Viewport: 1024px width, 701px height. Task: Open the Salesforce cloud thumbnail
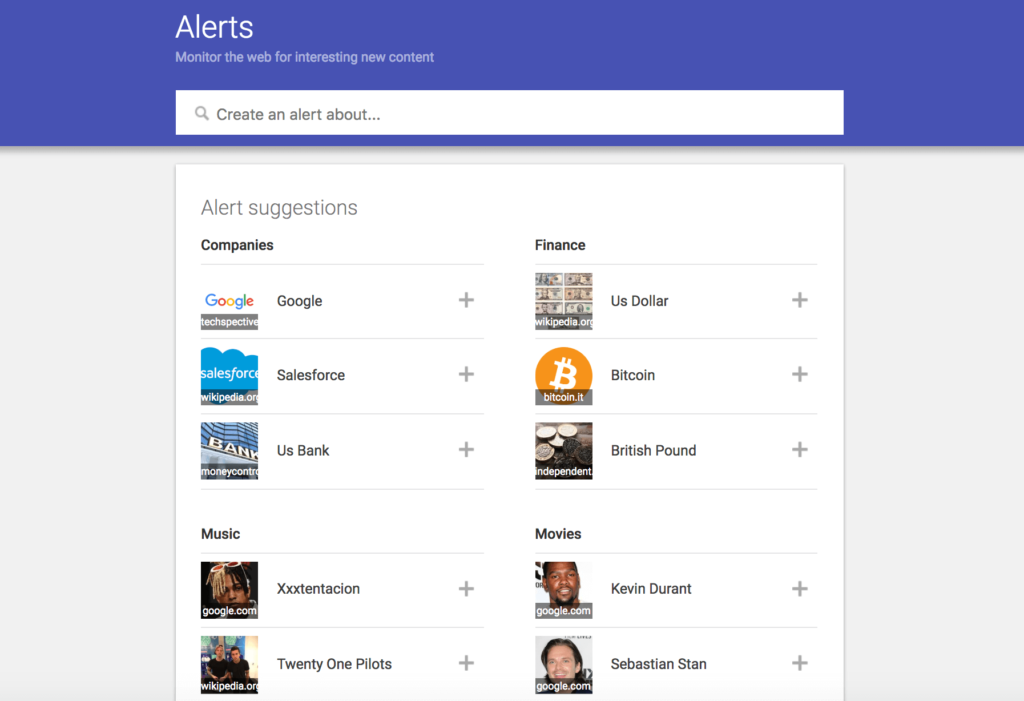coord(229,376)
